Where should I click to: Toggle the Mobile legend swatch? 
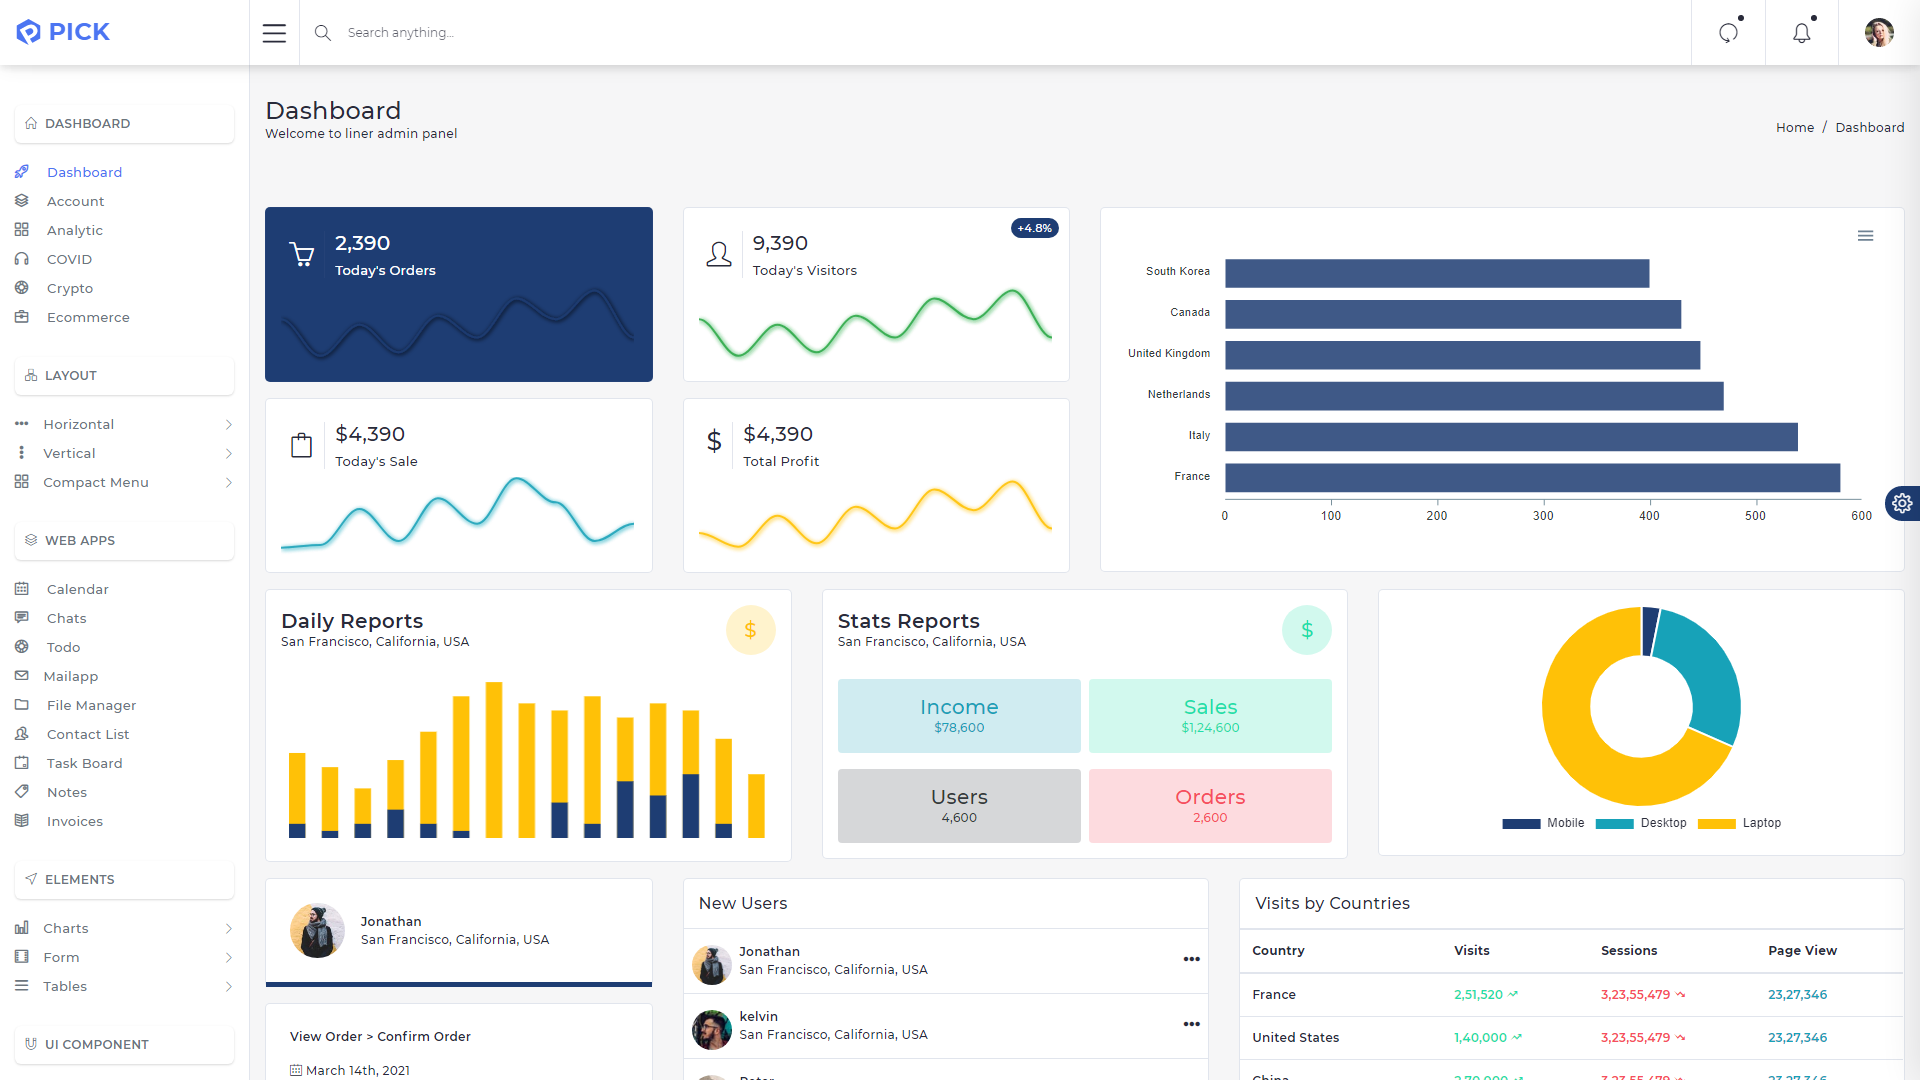[1521, 824]
